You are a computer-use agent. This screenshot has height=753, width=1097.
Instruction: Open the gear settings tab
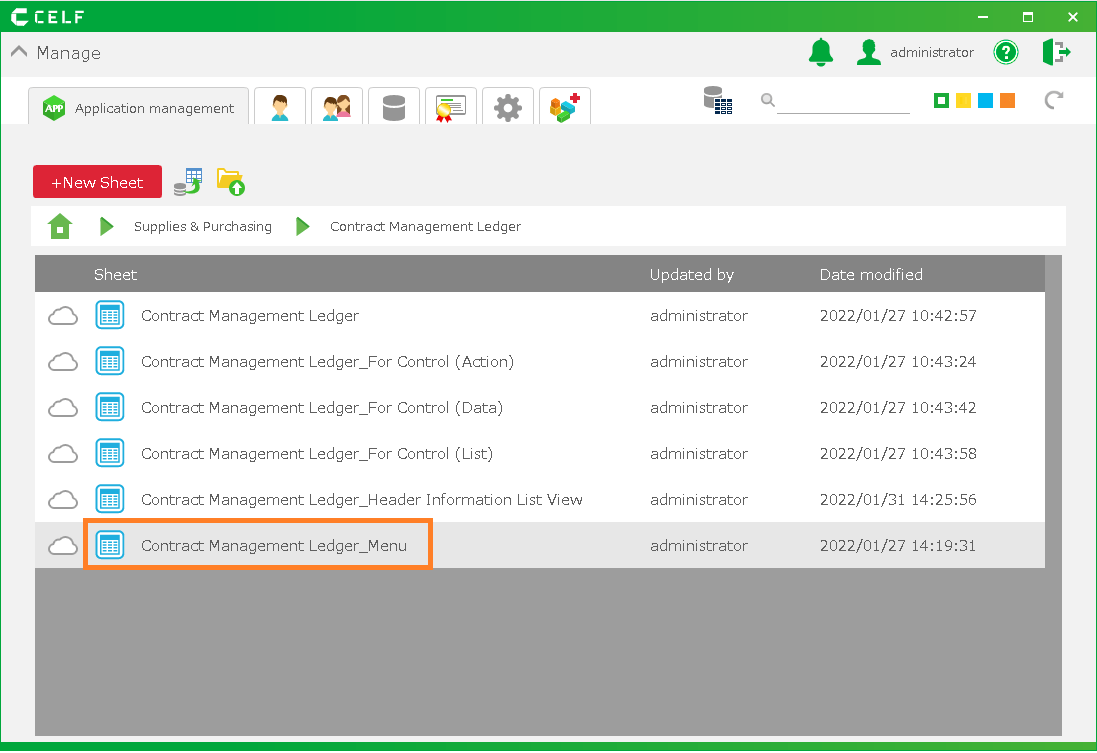click(508, 107)
